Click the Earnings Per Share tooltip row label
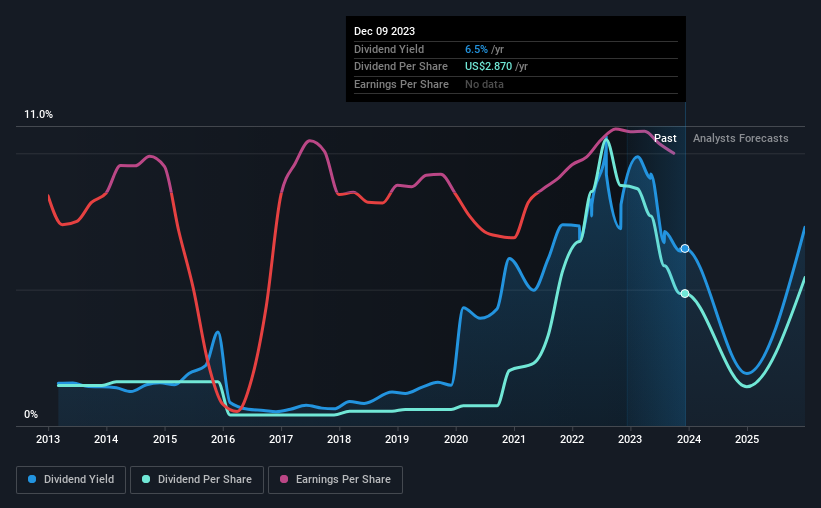The height and width of the screenshot is (508, 821). tap(401, 84)
